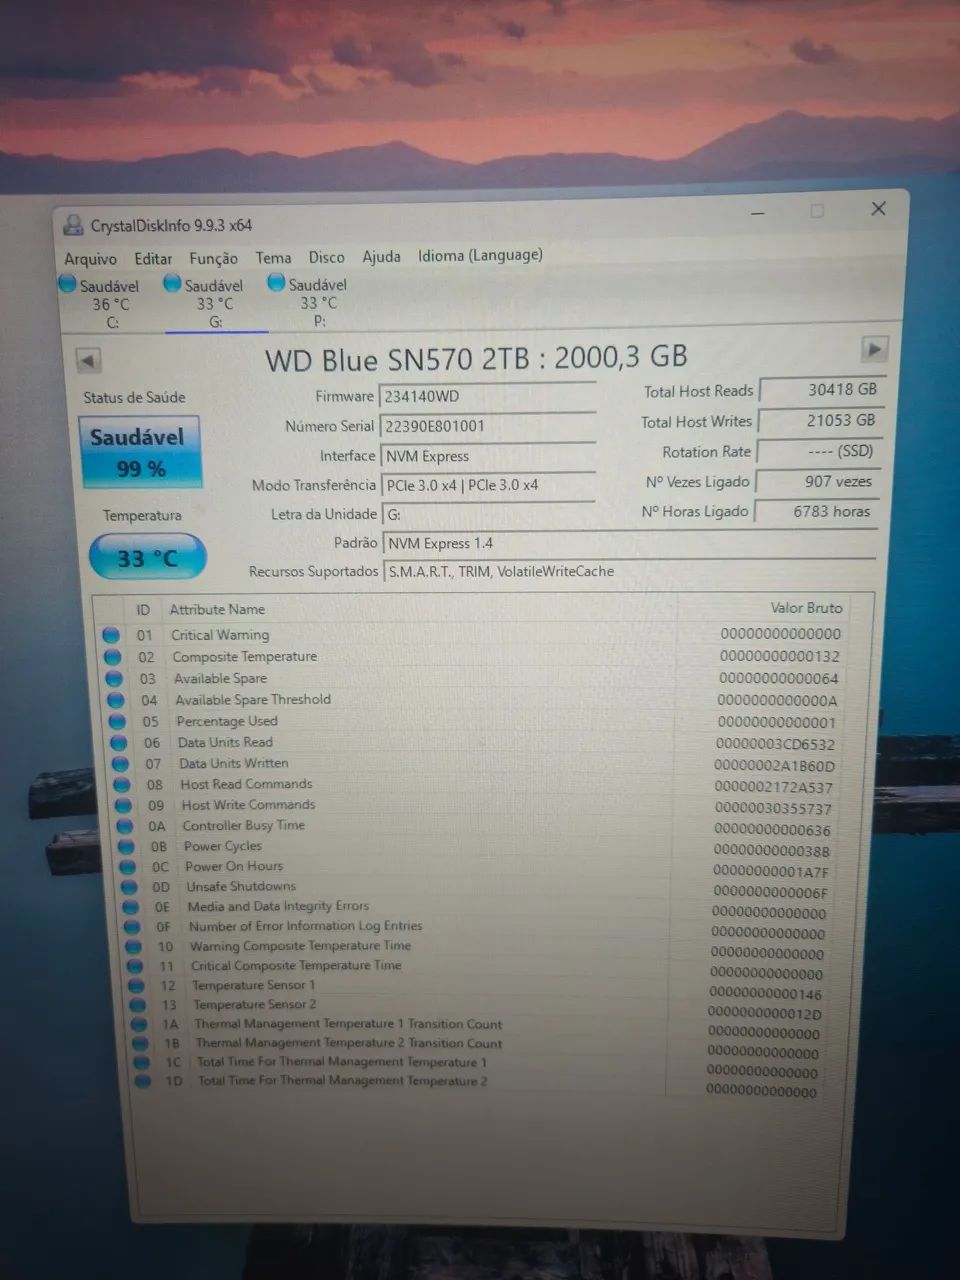Click status icon of Critical Composite Temperature Time
The width and height of the screenshot is (960, 1280).
point(136,967)
